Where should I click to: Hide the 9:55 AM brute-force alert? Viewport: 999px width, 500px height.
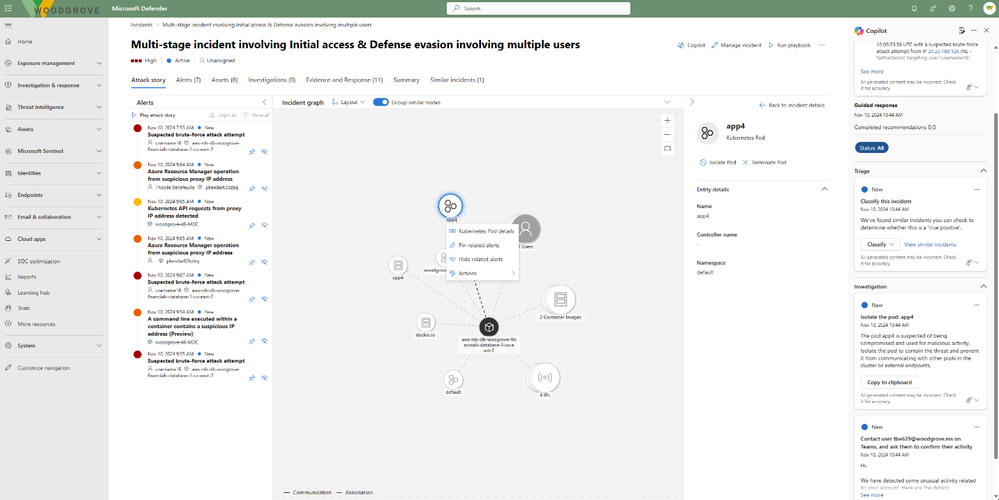coord(264,378)
